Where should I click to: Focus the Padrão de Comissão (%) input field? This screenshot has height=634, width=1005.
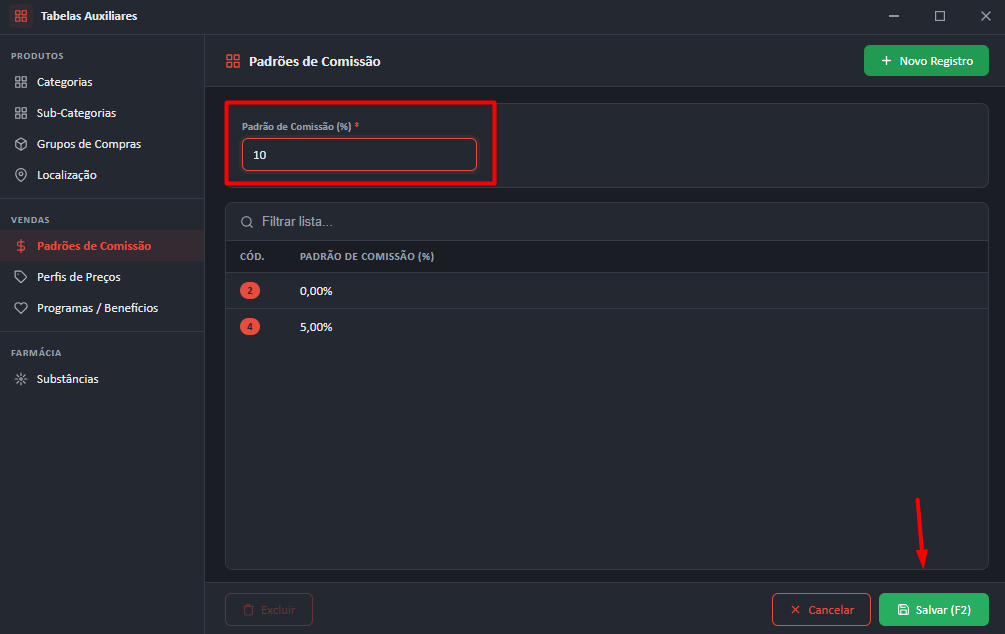(x=359, y=154)
